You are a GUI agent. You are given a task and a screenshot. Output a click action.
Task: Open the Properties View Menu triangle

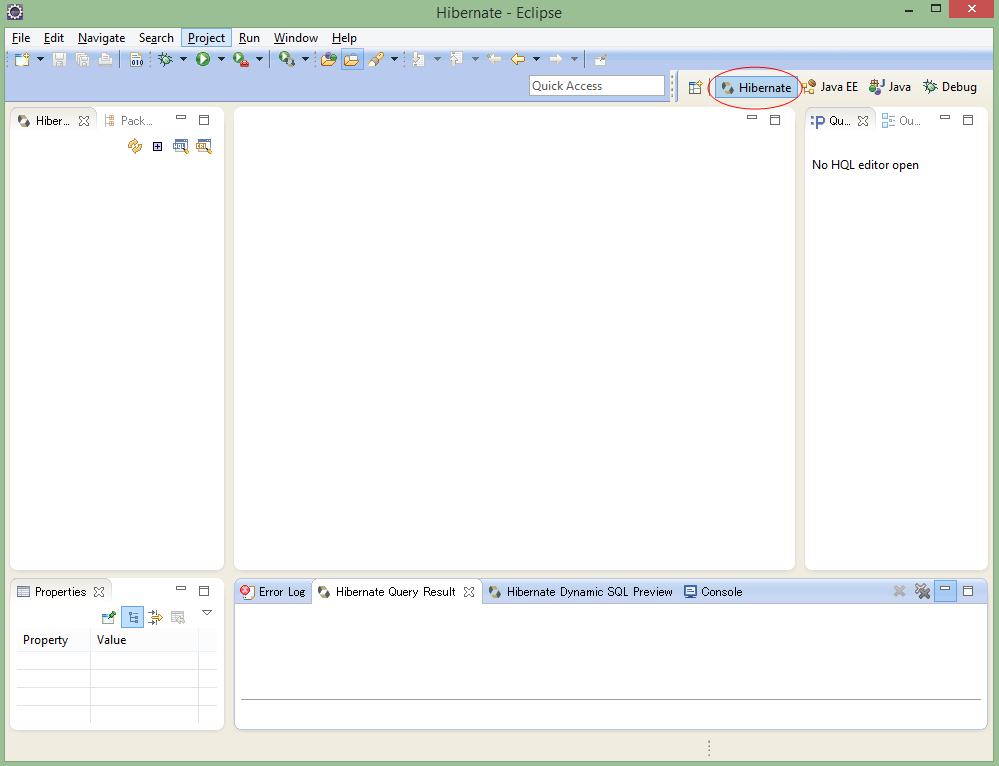tap(206, 612)
